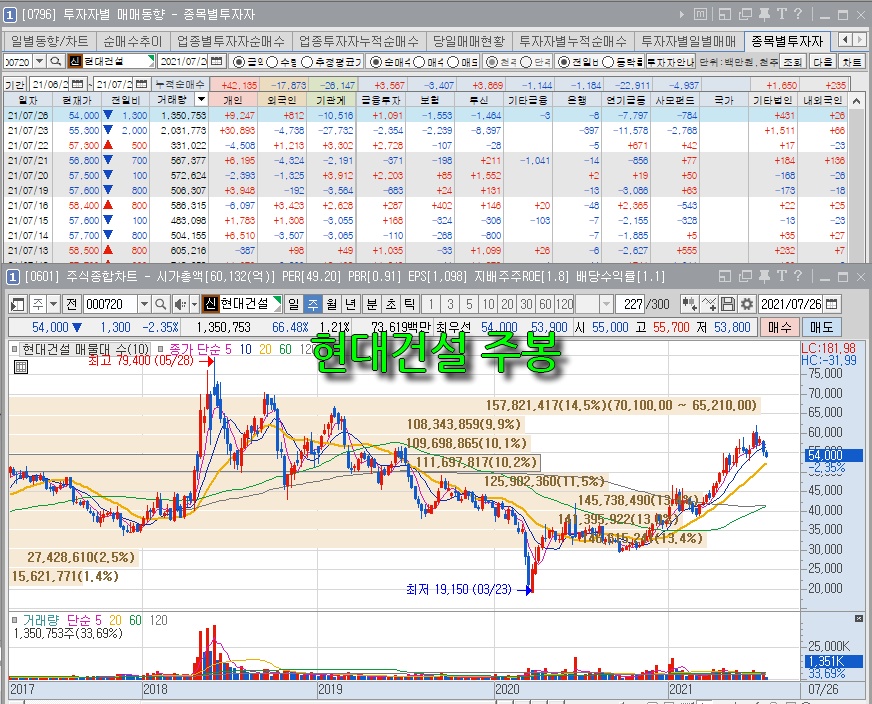The width and height of the screenshot is (872, 704).
Task: Click the stock search magnifier in chart toolbar
Action: [x=161, y=304]
